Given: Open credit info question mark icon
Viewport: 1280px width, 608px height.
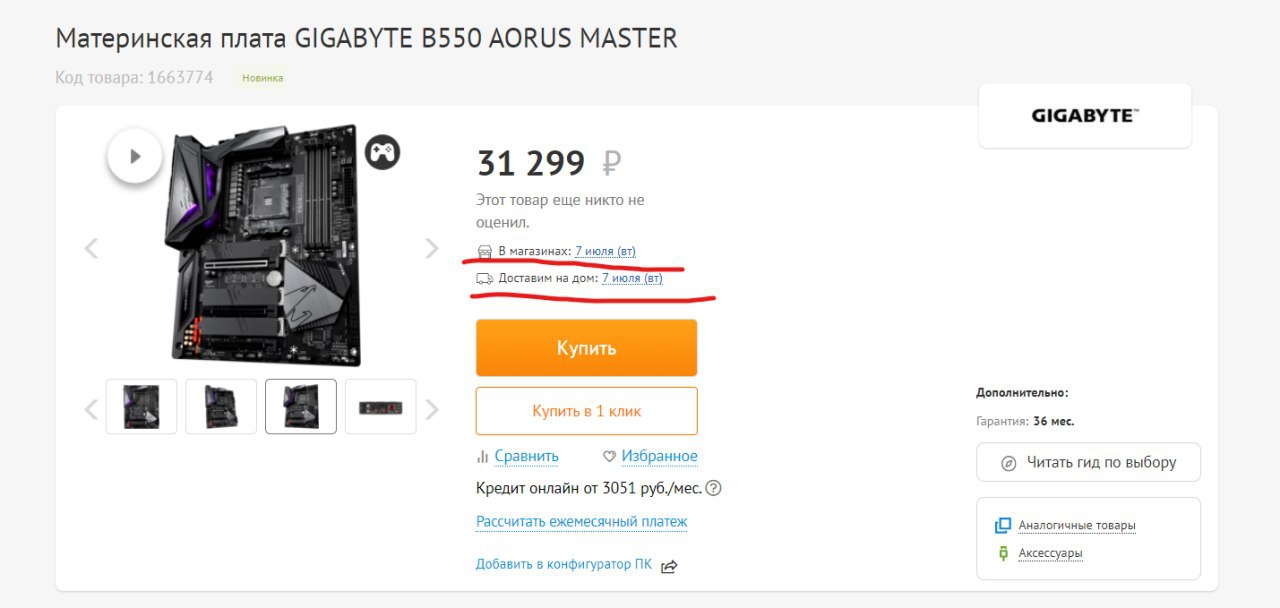Looking at the screenshot, I should [x=713, y=489].
